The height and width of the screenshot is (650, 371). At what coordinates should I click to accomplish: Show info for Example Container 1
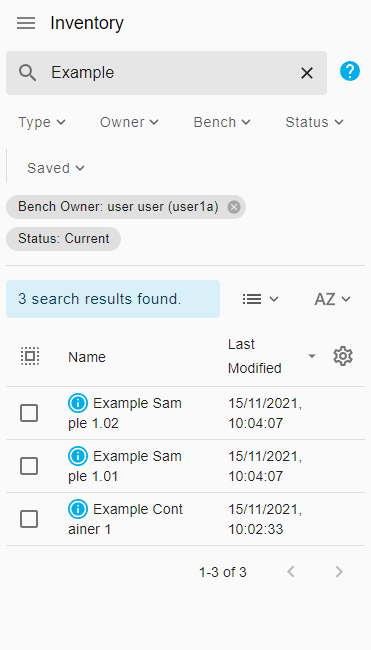[x=78, y=509]
